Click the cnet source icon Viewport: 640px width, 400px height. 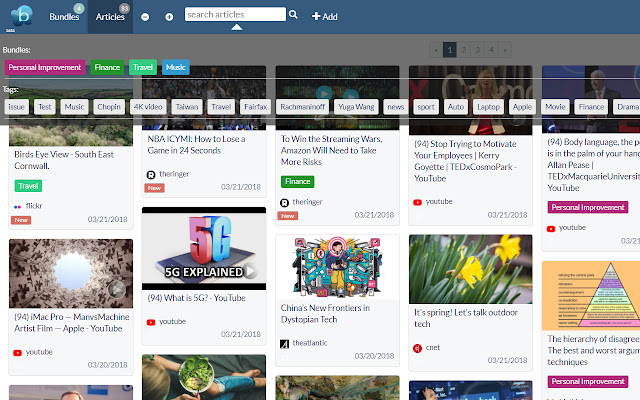point(418,348)
